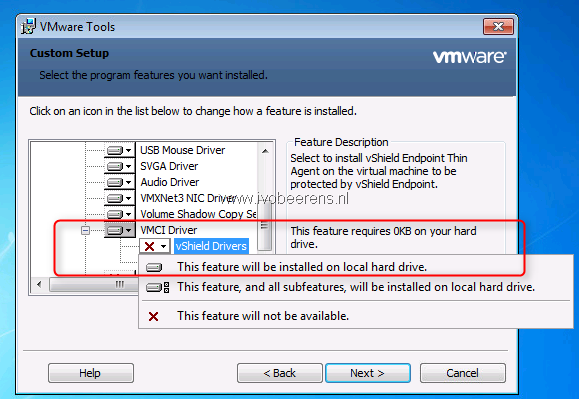Image resolution: width=579 pixels, height=399 pixels.
Task: Cancel the VMware Tools setup
Action: [x=463, y=373]
